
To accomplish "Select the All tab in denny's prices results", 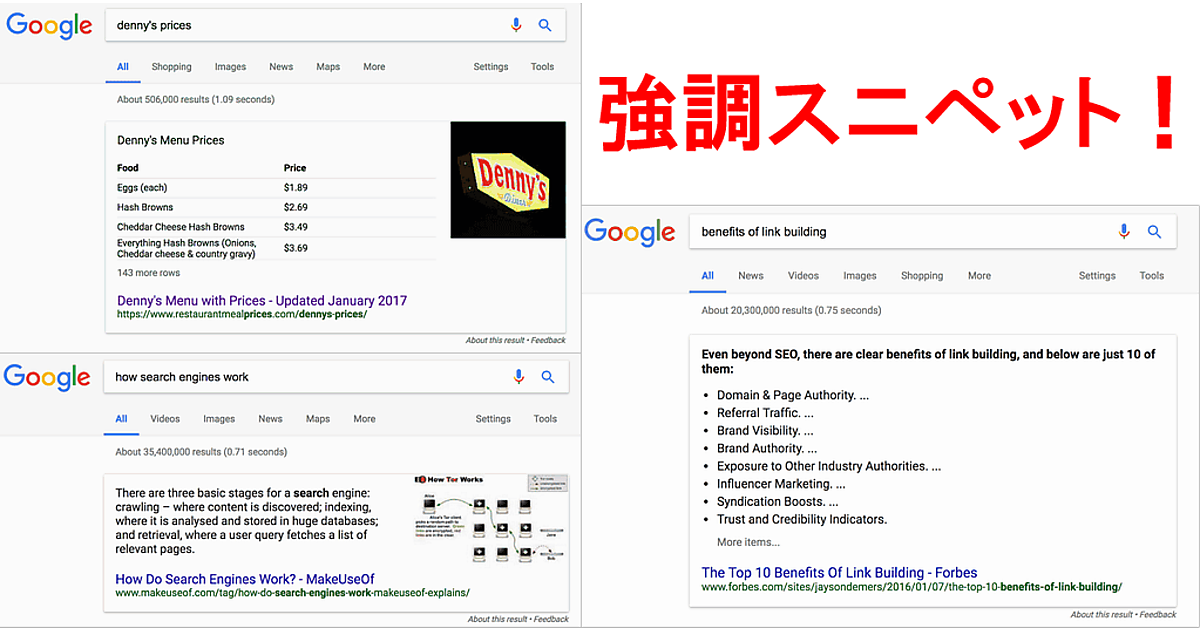I will point(123,67).
